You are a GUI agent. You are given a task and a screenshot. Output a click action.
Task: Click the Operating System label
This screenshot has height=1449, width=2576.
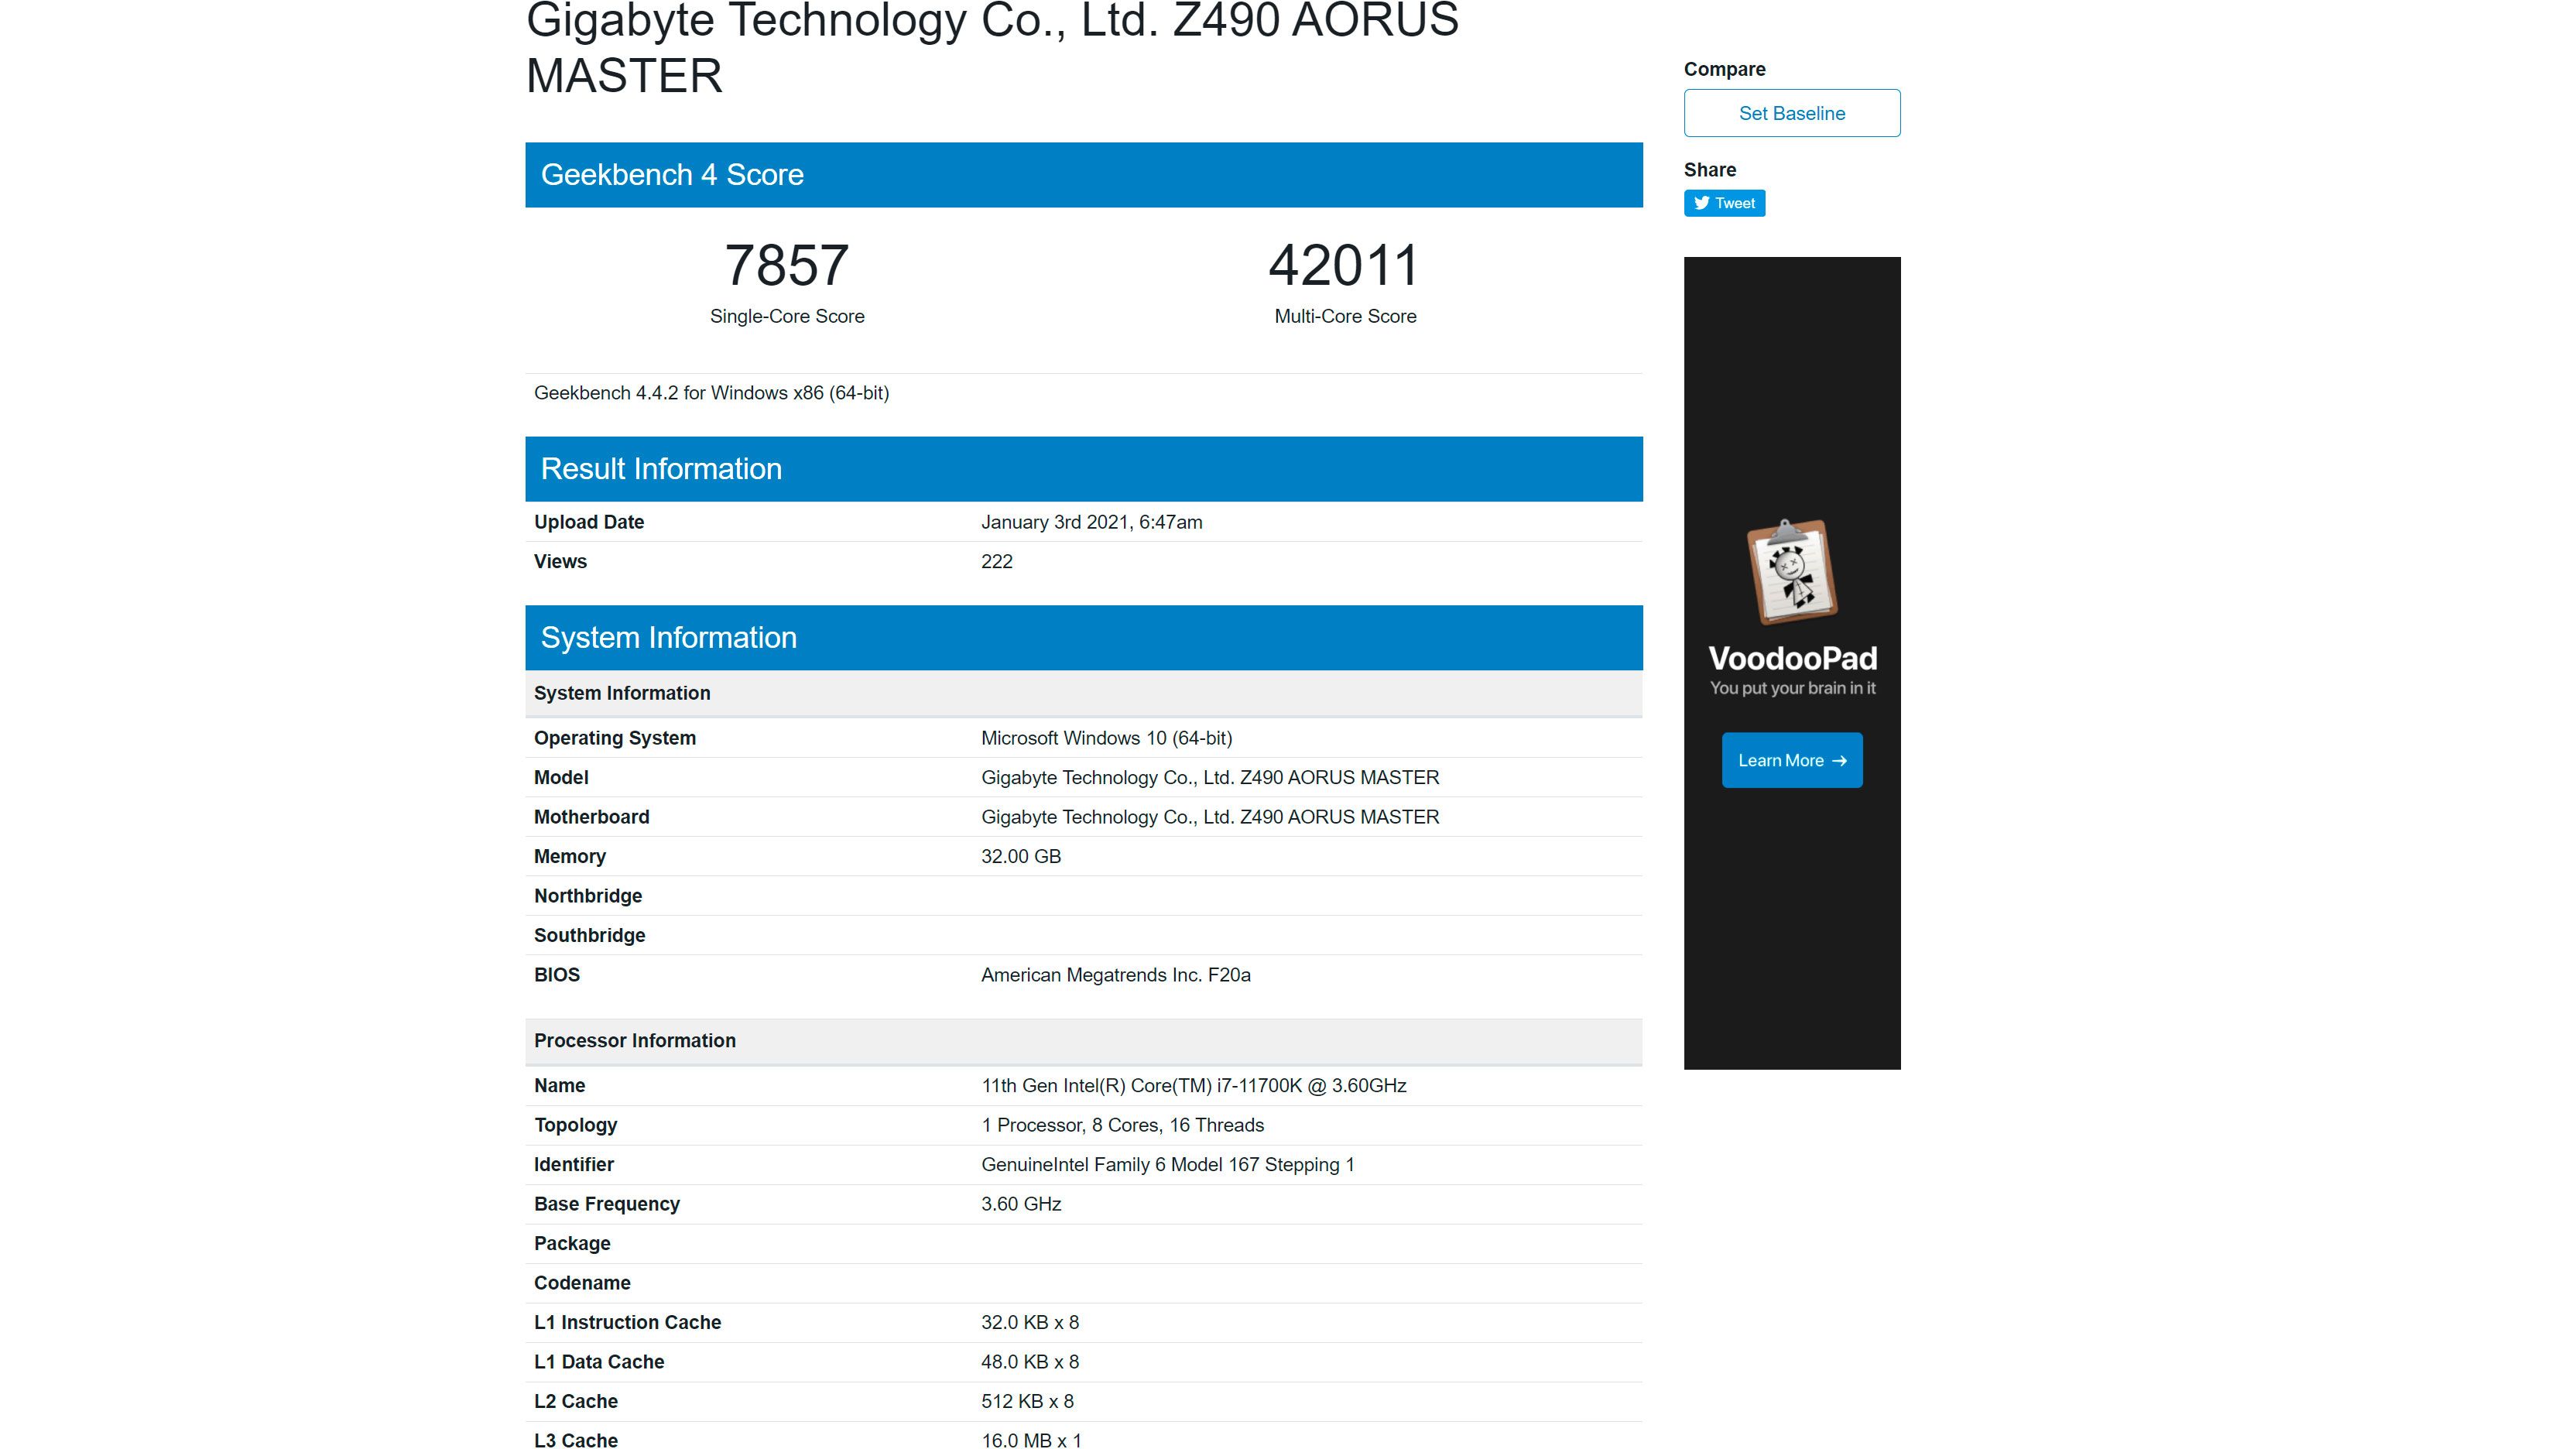(615, 738)
